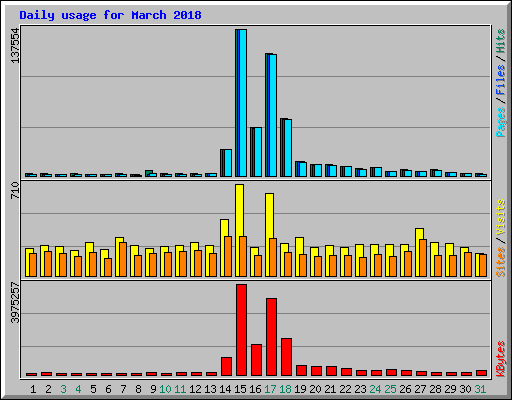
Task: Click the day 27 orange sites bar
Action: [423, 258]
